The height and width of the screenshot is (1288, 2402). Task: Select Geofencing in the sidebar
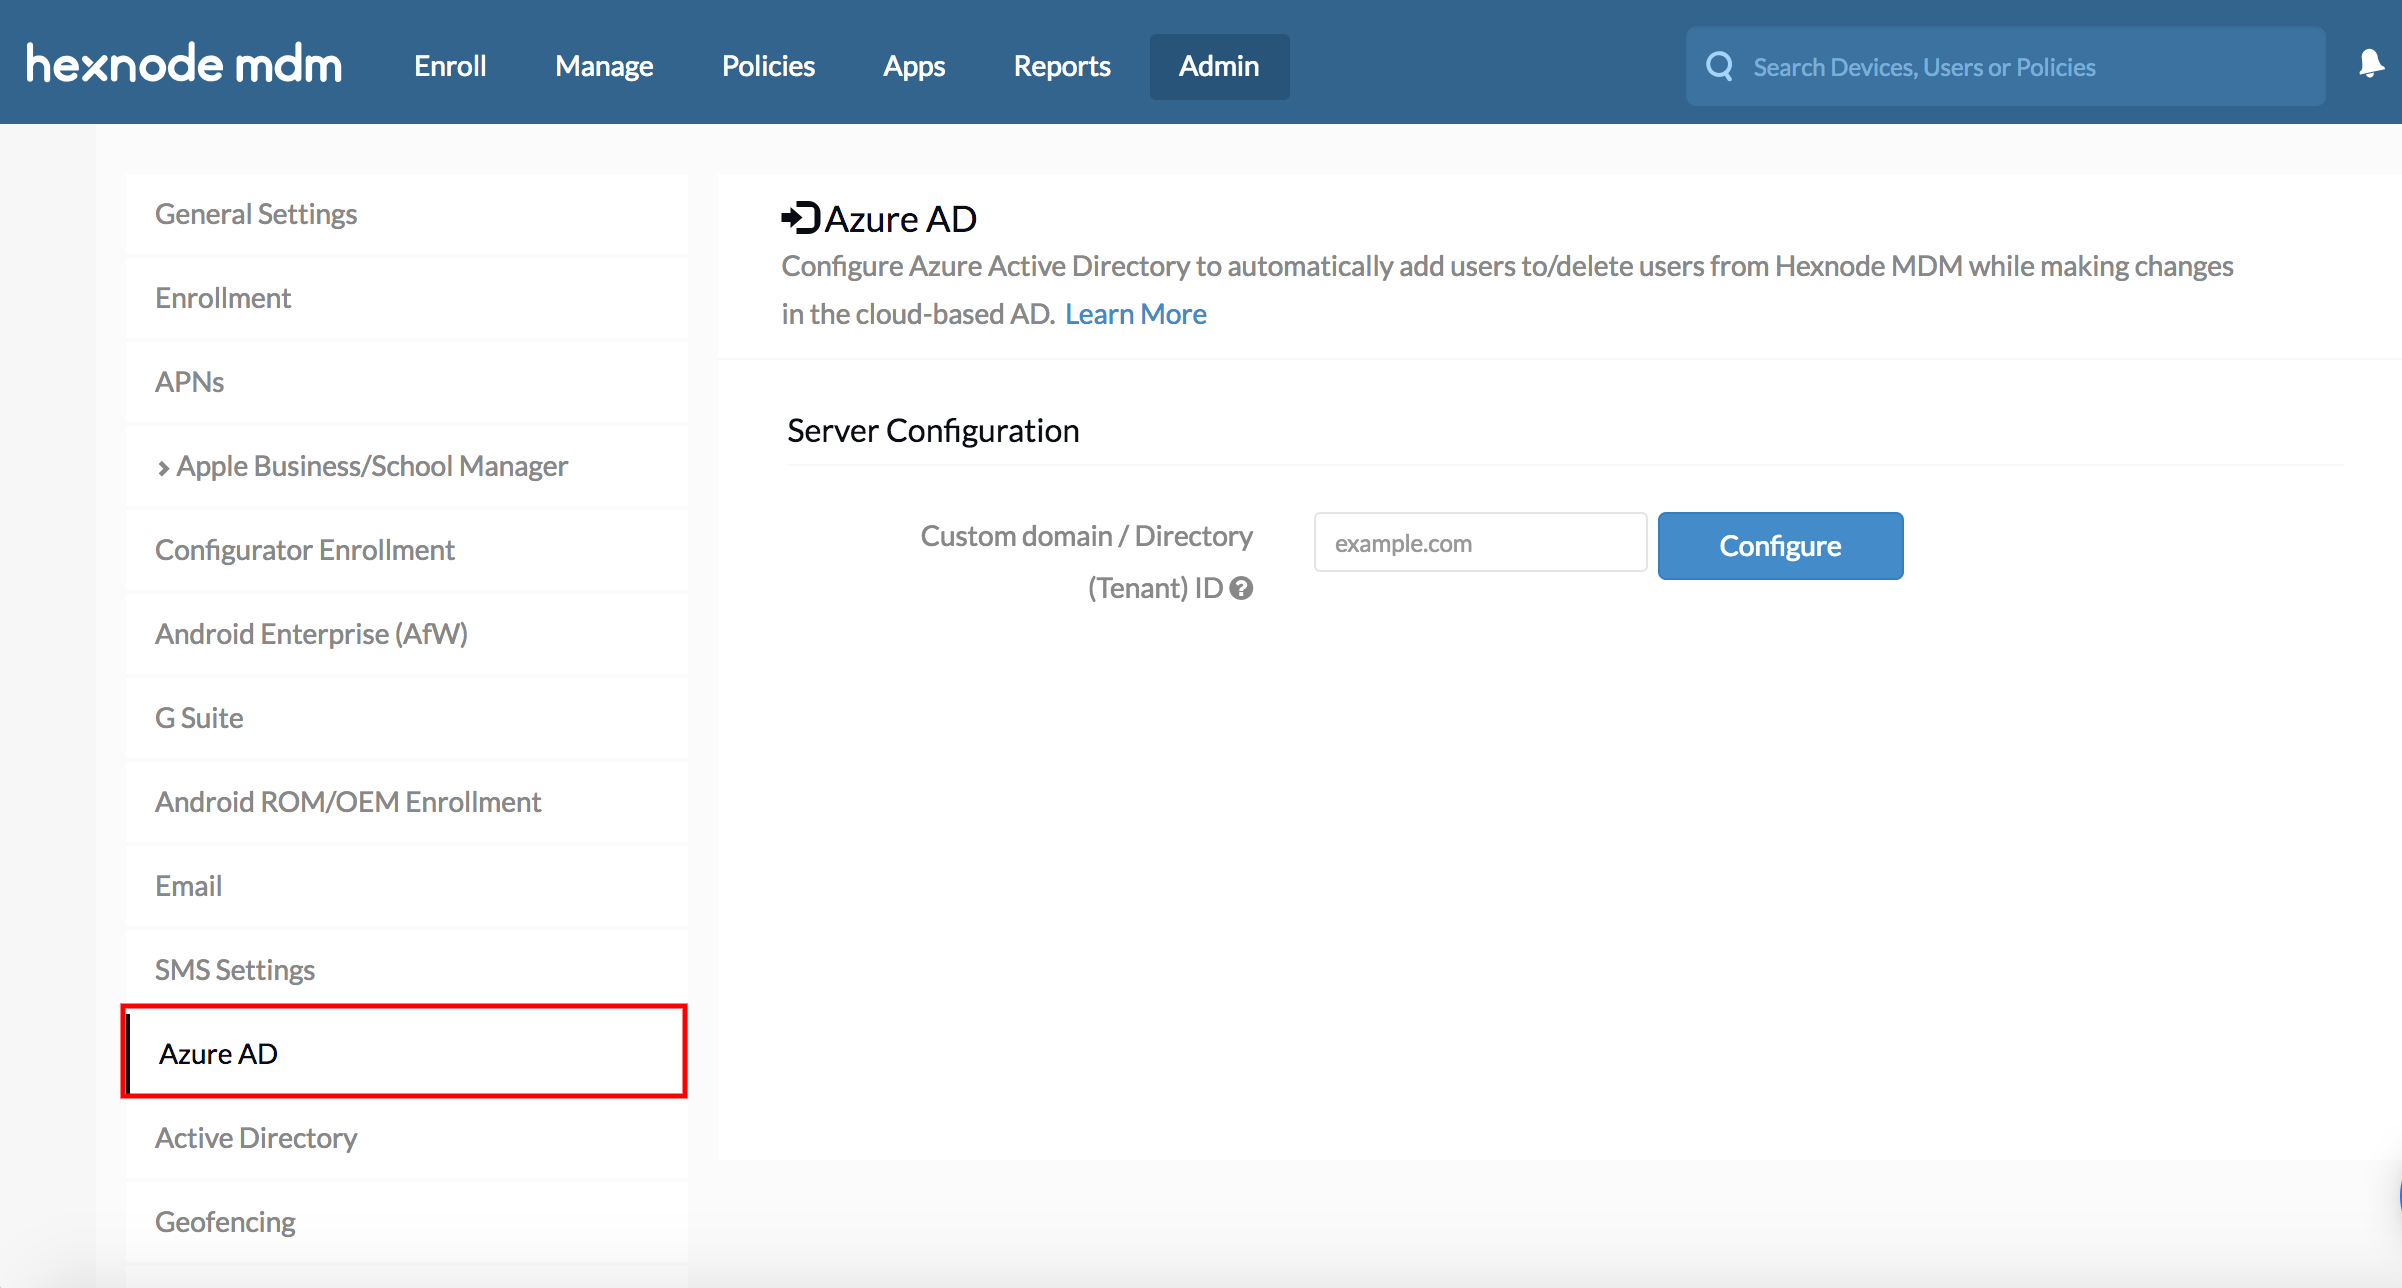point(406,1222)
